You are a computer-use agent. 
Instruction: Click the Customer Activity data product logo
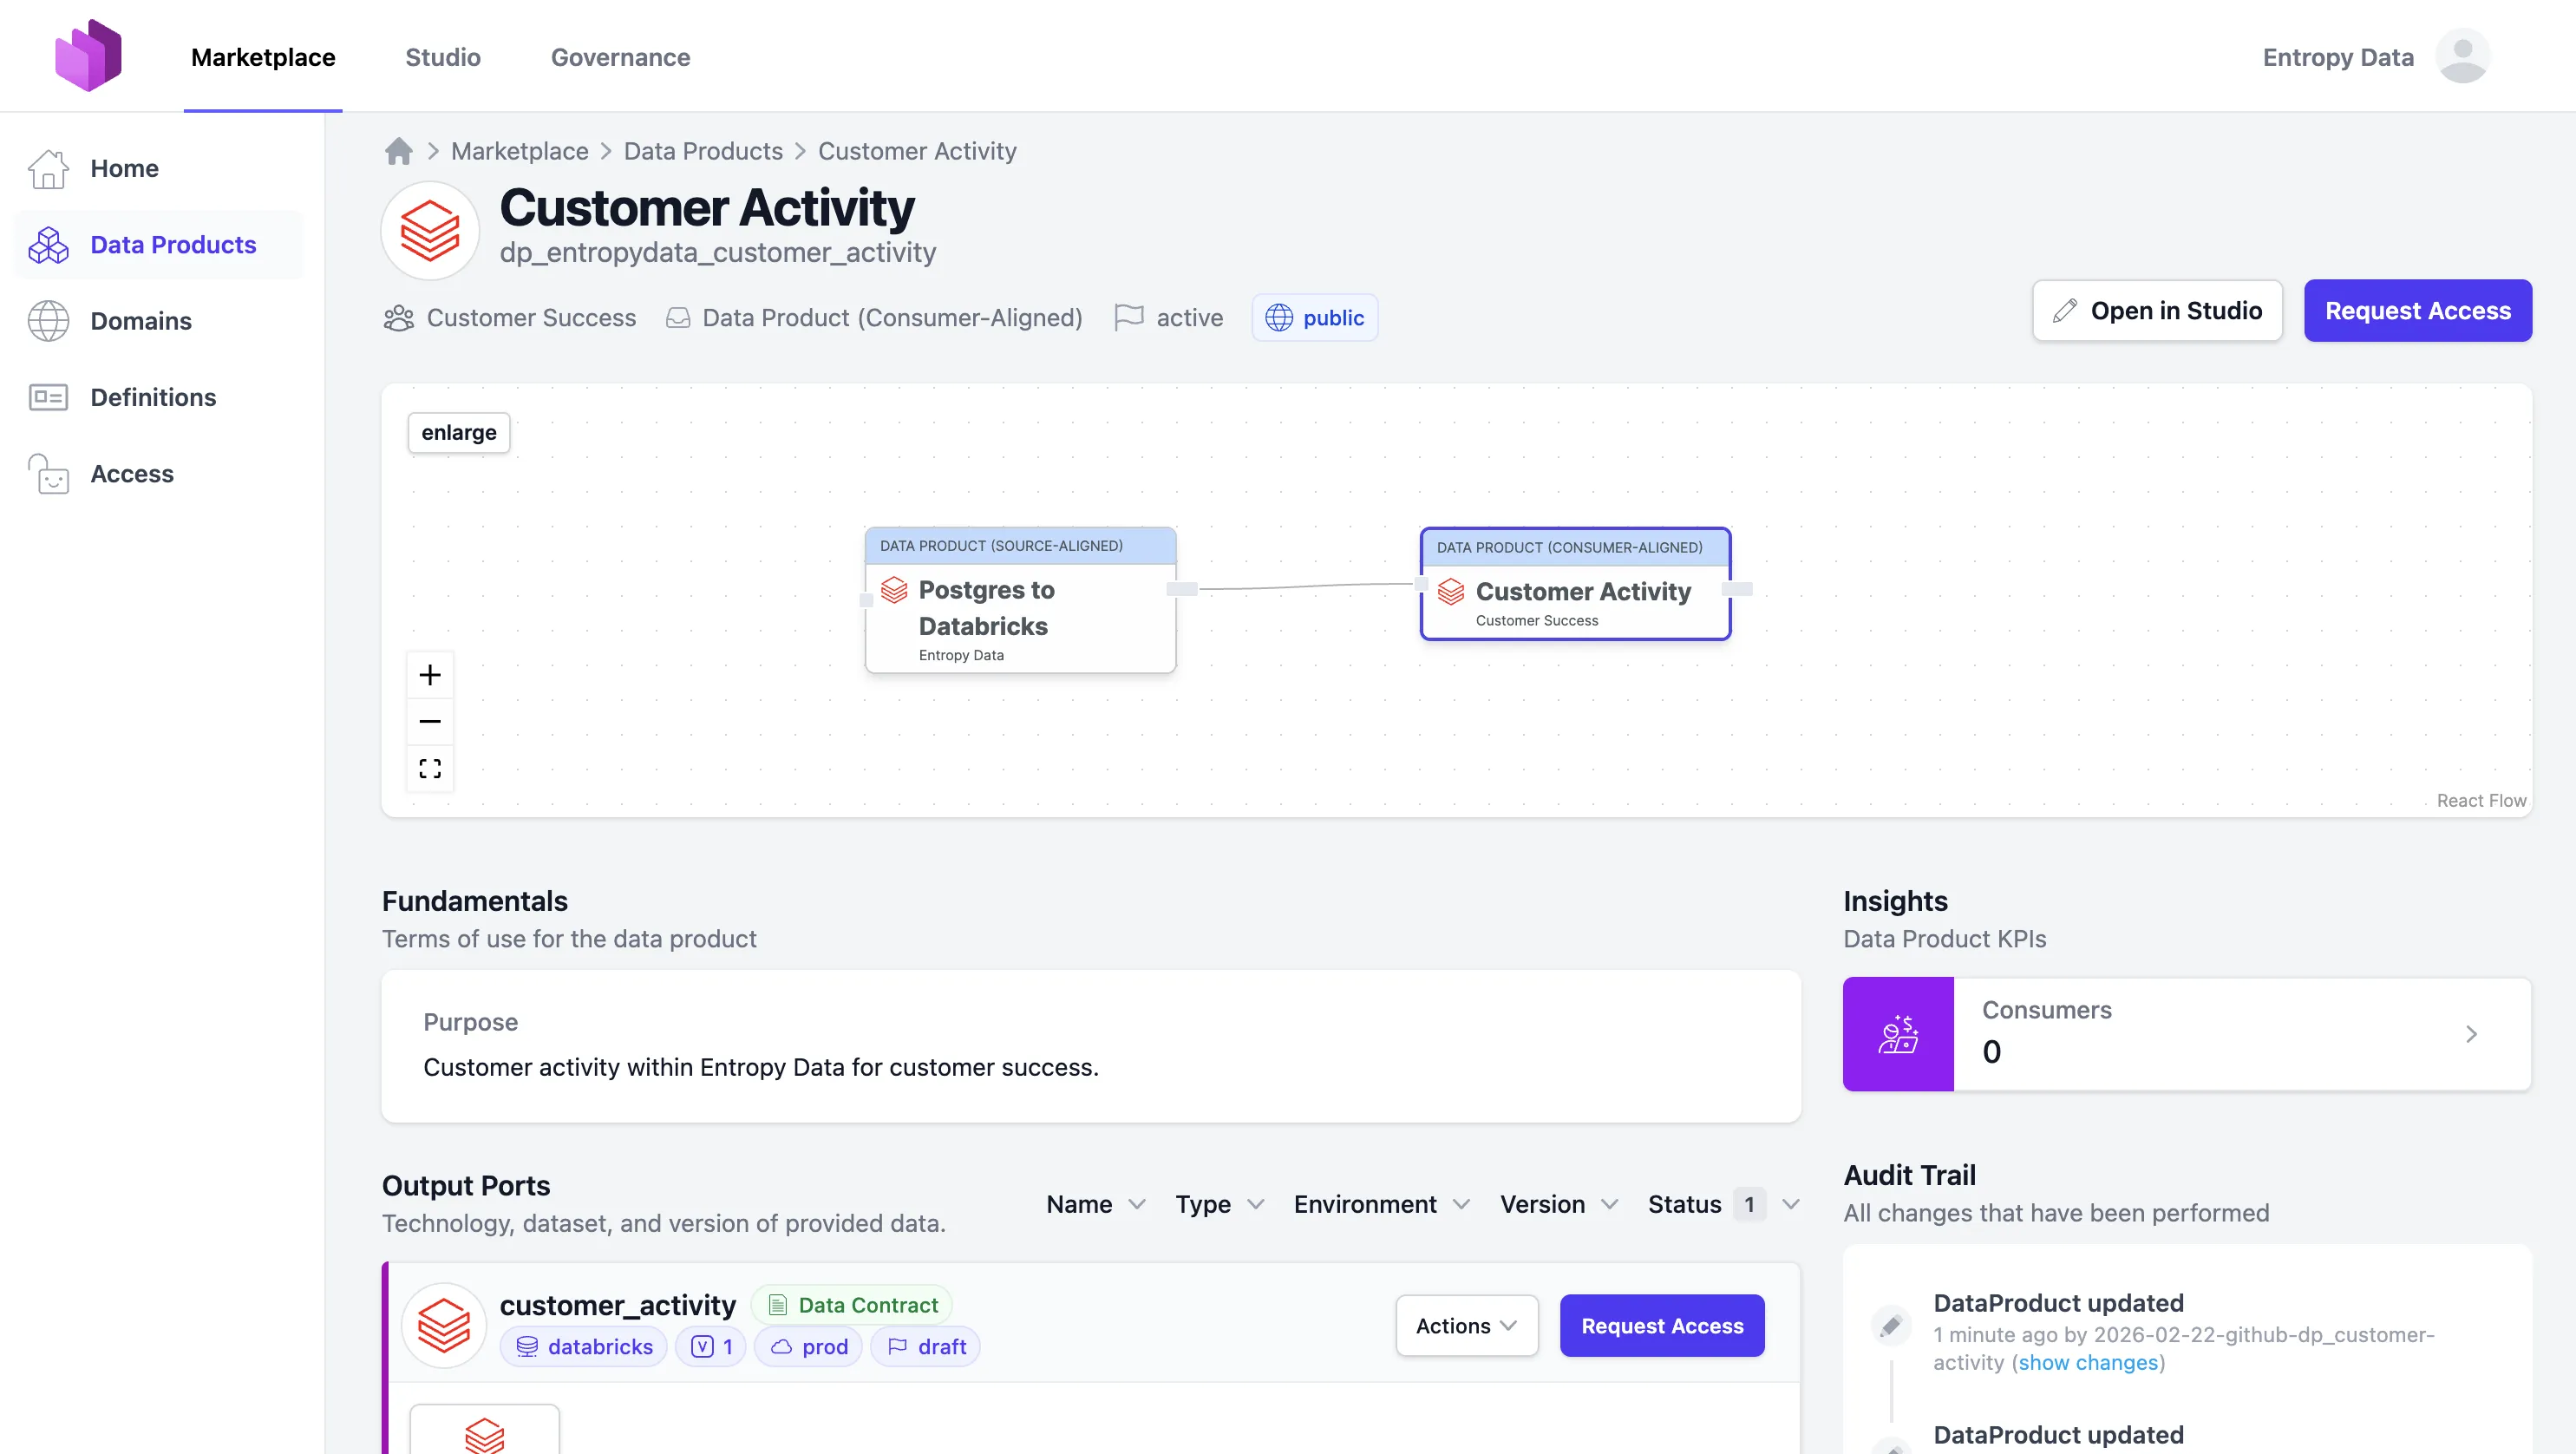tap(429, 229)
